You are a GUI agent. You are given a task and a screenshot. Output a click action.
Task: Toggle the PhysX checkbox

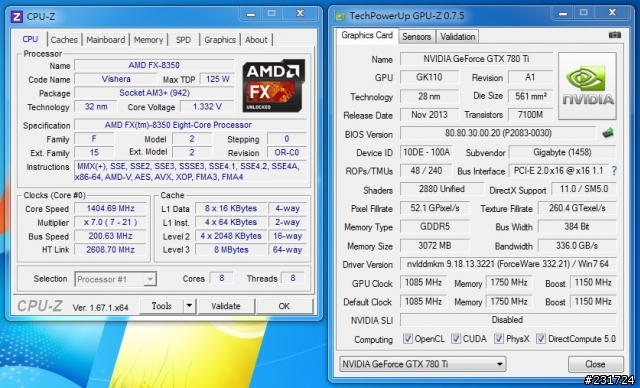click(499, 339)
